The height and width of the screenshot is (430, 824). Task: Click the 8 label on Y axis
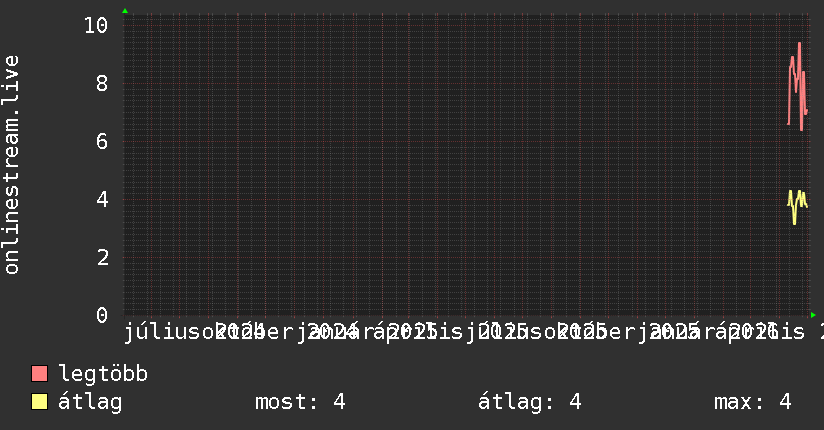click(x=102, y=83)
